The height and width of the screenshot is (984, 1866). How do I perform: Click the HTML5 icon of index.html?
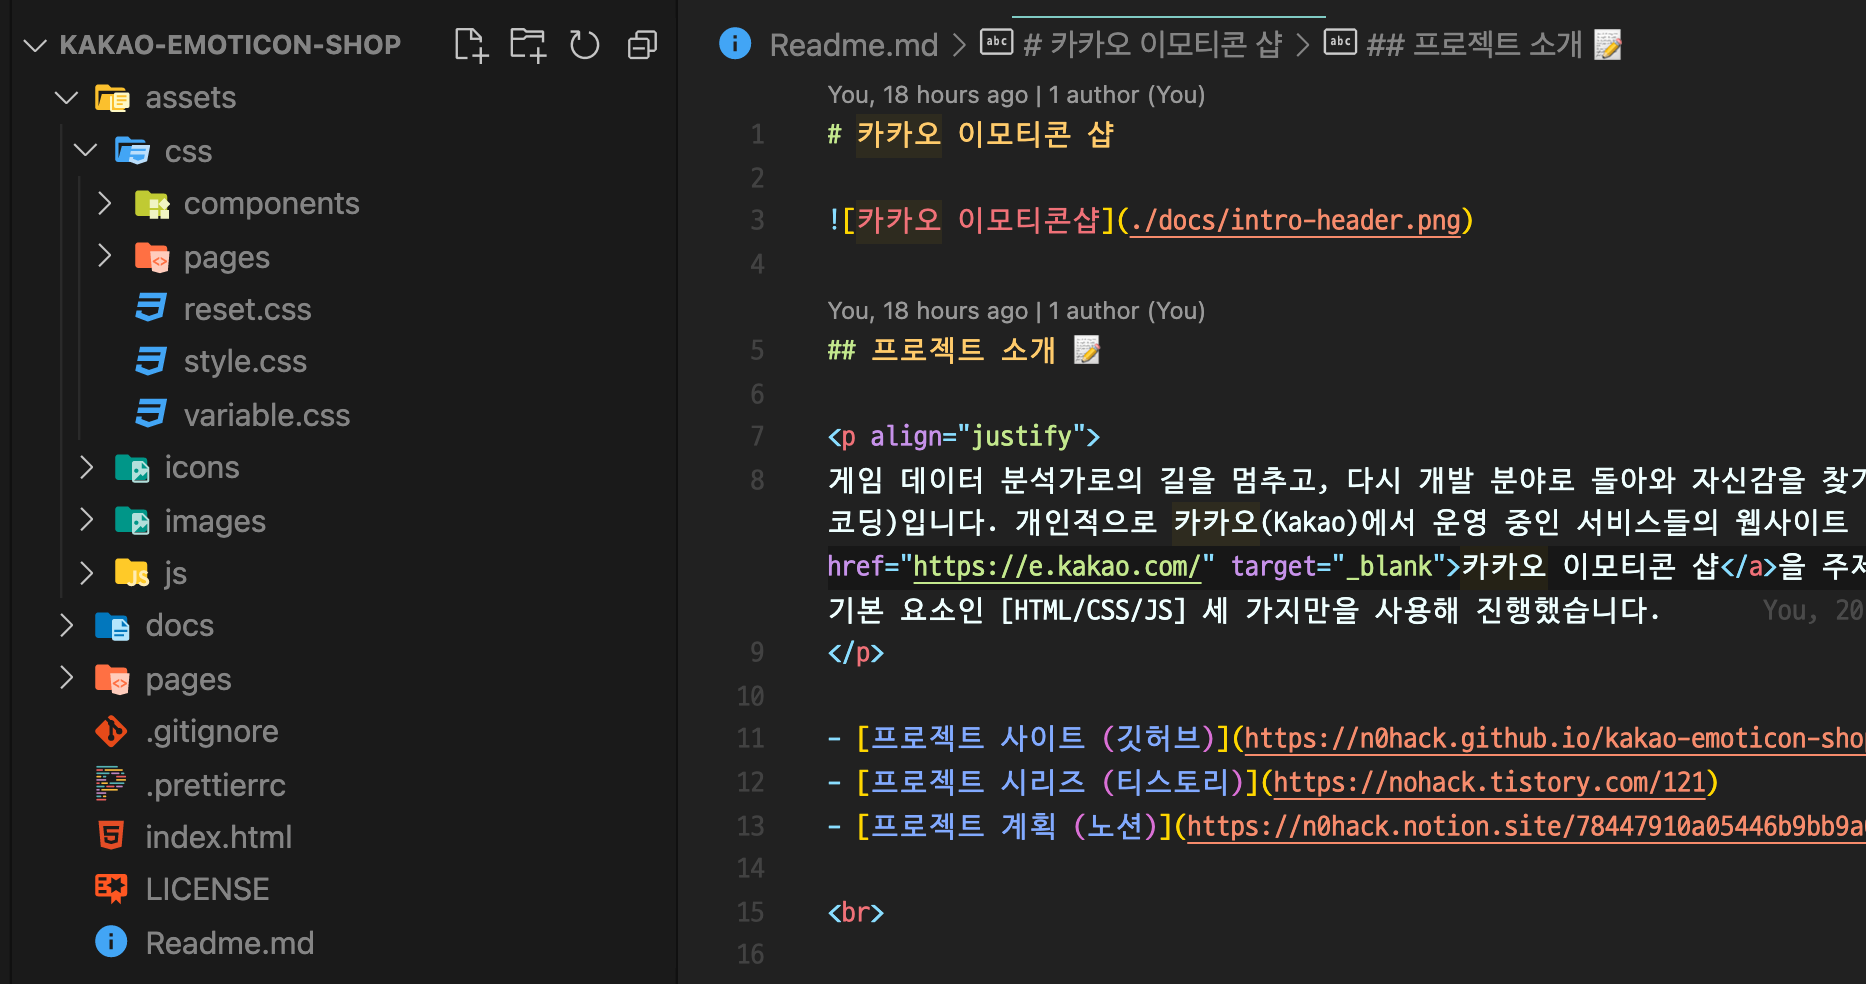(x=111, y=837)
